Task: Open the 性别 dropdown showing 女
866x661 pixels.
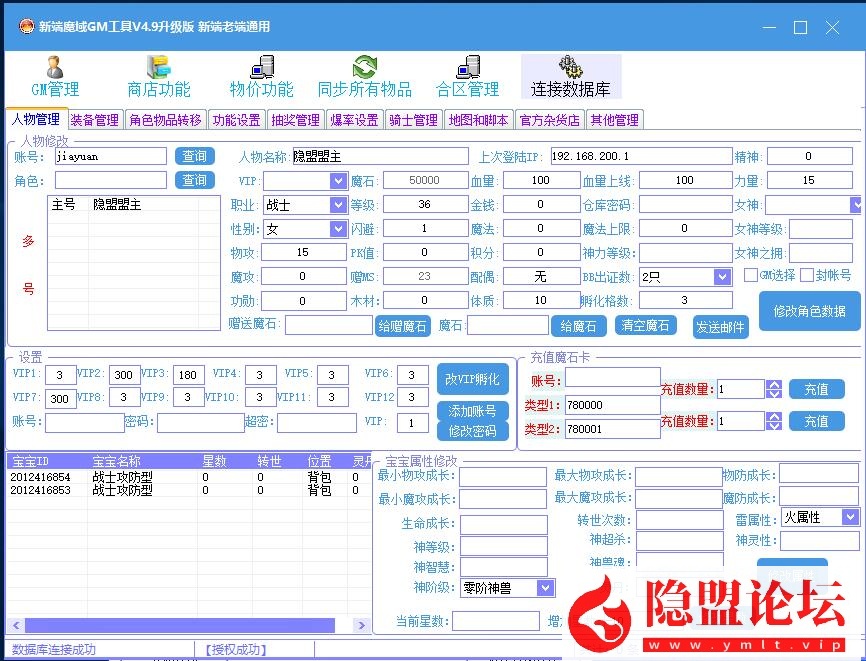Action: point(338,228)
